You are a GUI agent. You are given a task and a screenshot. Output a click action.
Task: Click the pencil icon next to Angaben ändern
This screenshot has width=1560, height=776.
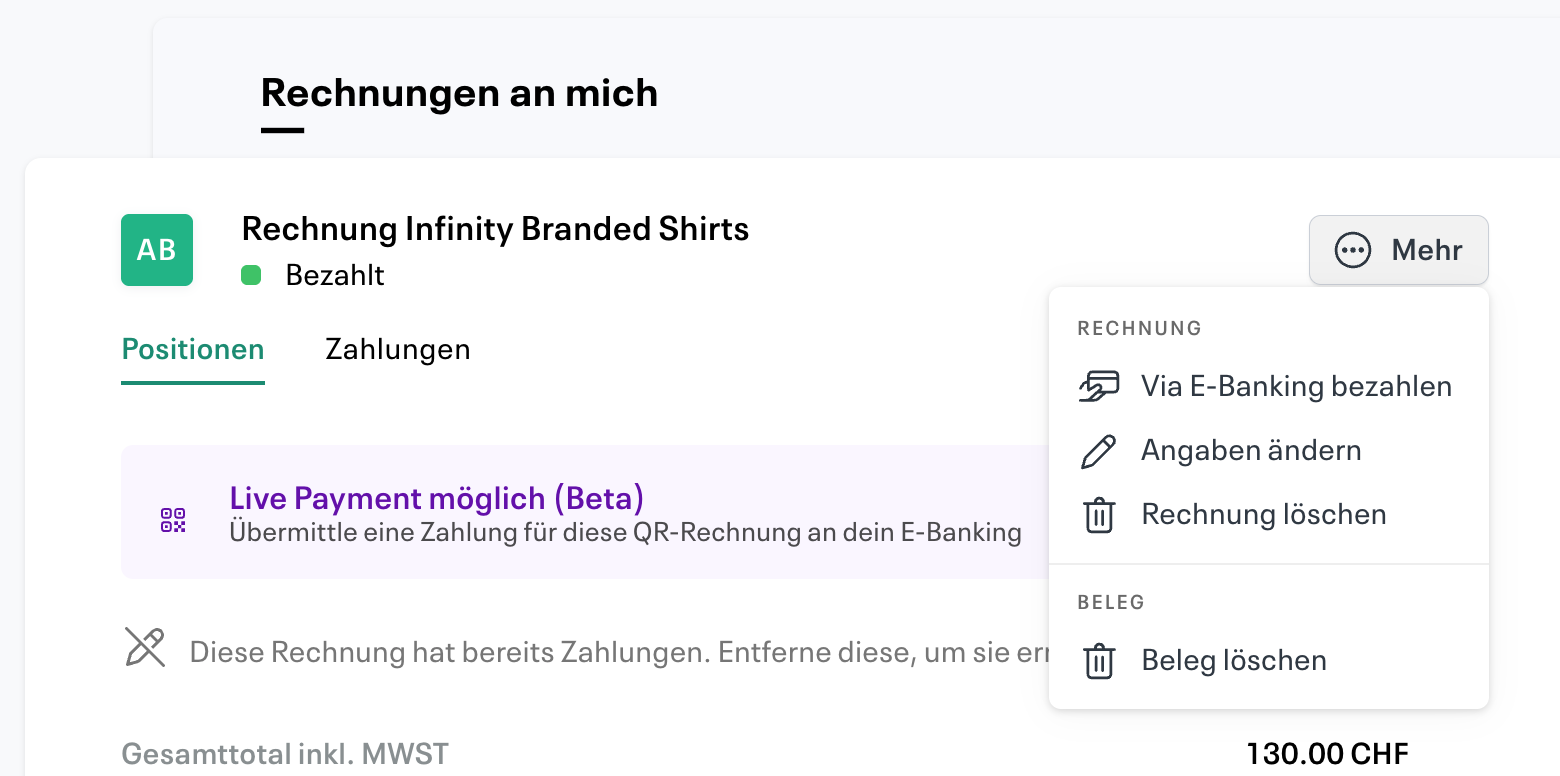click(x=1099, y=450)
